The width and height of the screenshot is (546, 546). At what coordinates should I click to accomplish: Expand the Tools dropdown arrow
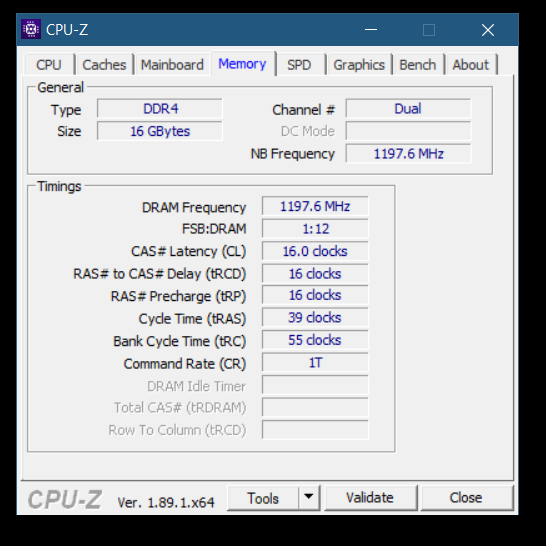309,497
